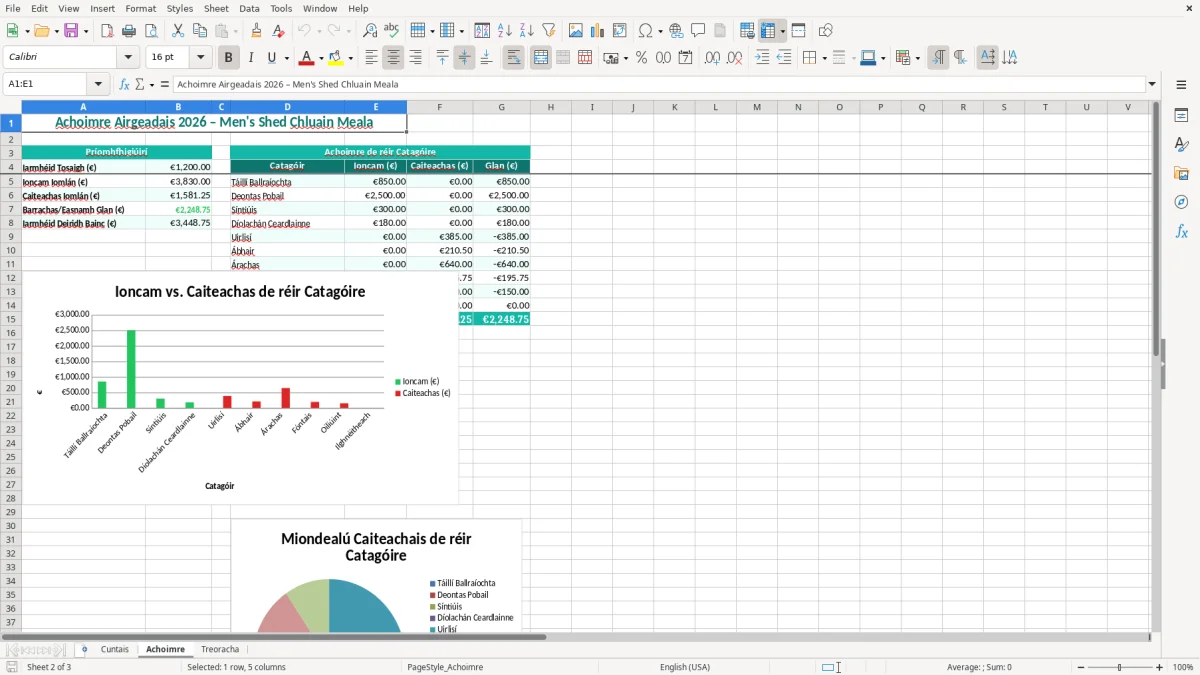Expand the background color dropdown arrow
Viewport: 1200px width, 675px height.
tap(350, 58)
